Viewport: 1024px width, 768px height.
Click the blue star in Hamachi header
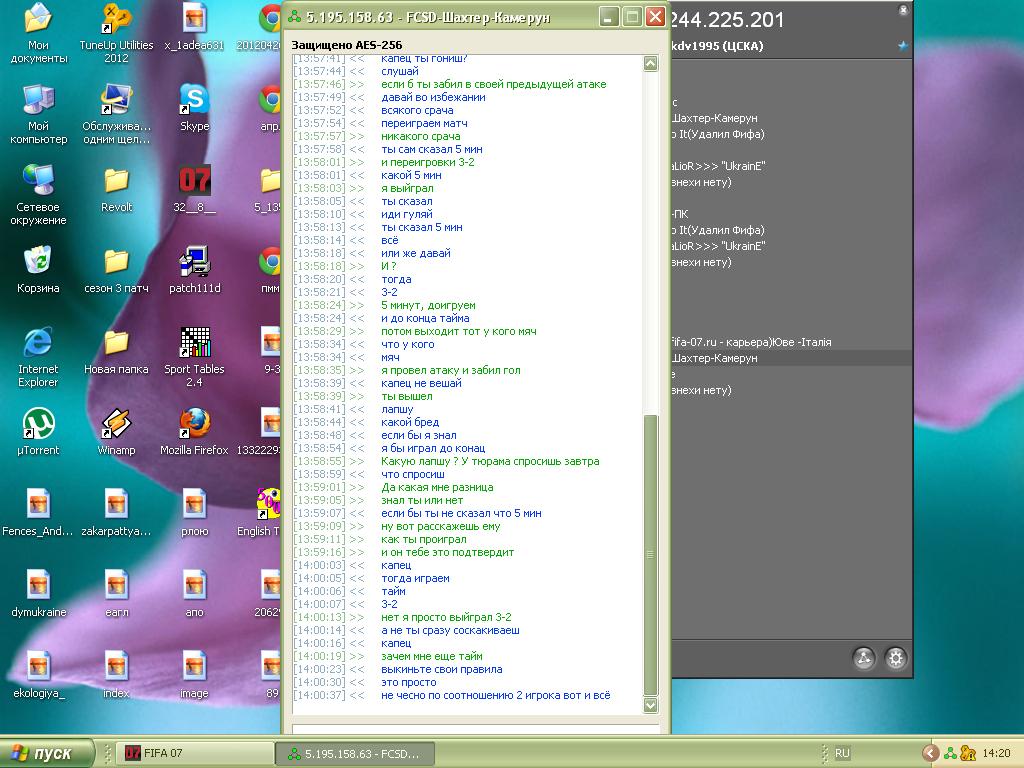(x=903, y=46)
